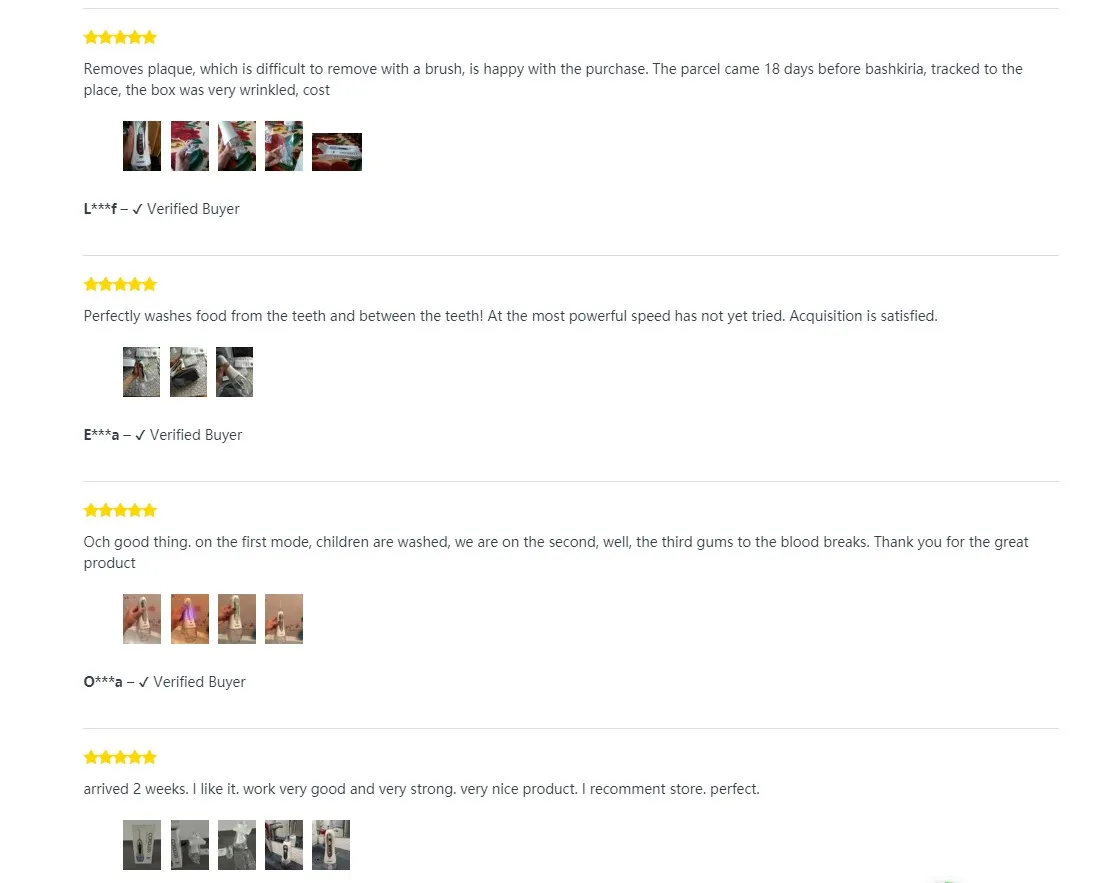Open first photo in "arrived 2 weeks" review
Image resolution: width=1118 pixels, height=883 pixels.
pyautogui.click(x=141, y=845)
